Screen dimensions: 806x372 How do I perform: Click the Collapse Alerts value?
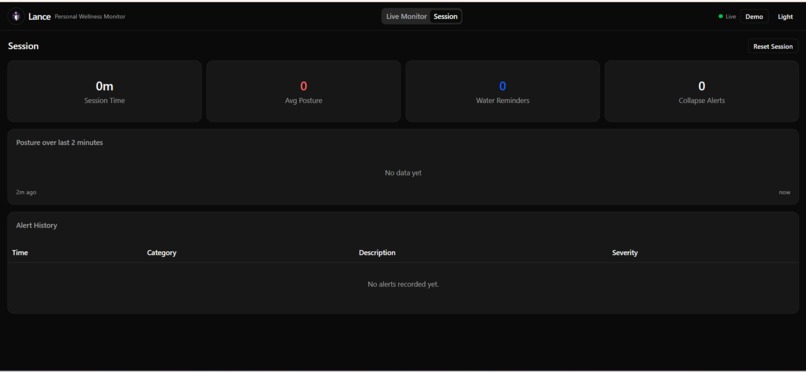tap(701, 86)
